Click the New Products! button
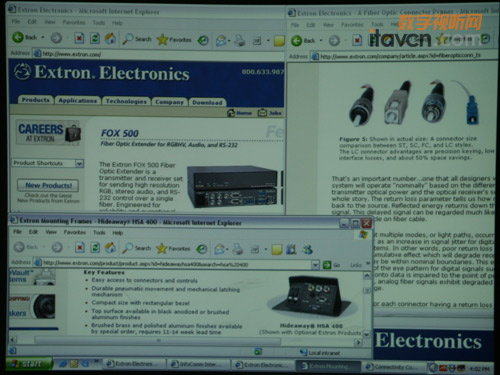Viewport: 500px width, 375px height. point(48,185)
